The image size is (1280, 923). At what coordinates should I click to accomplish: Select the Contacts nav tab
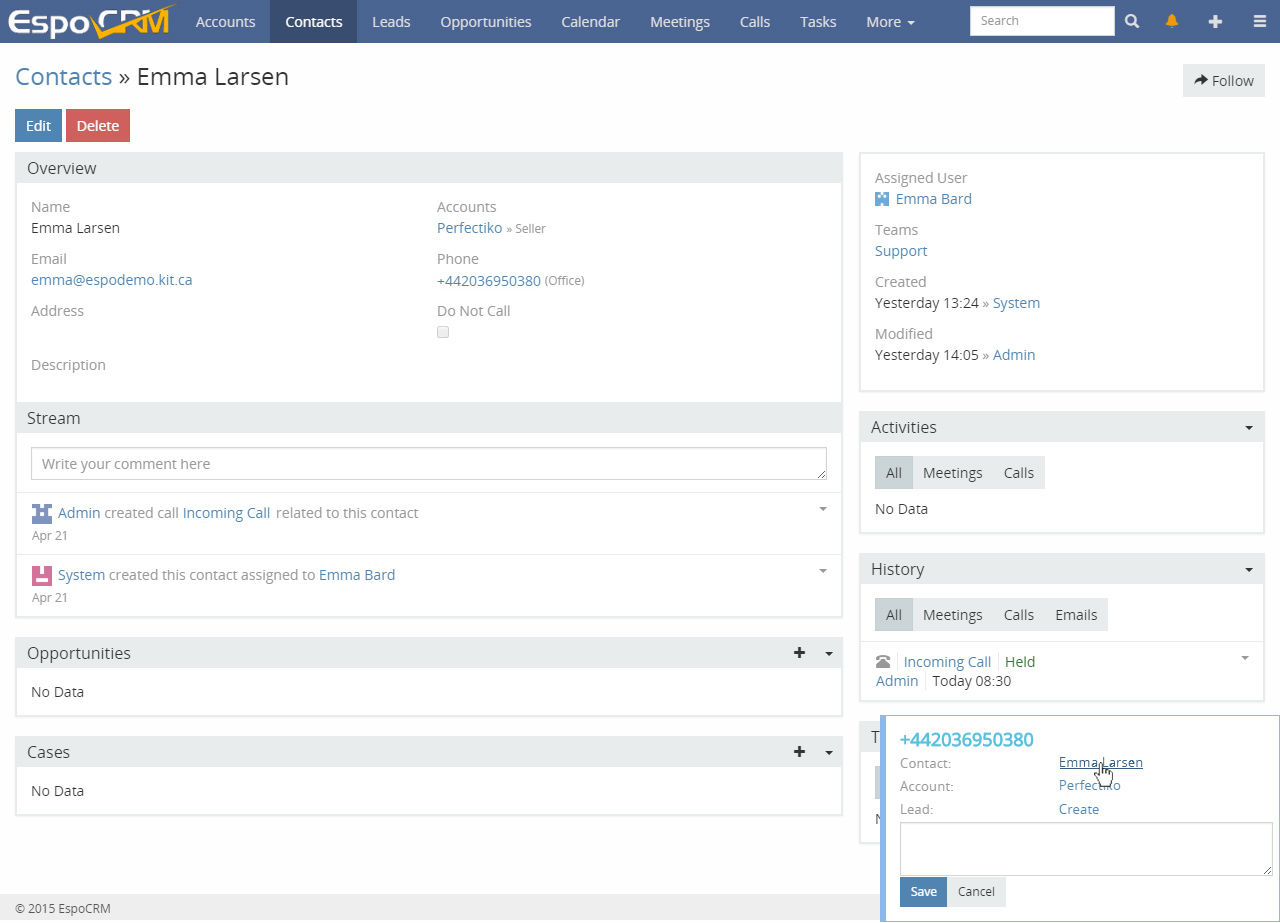tap(313, 21)
